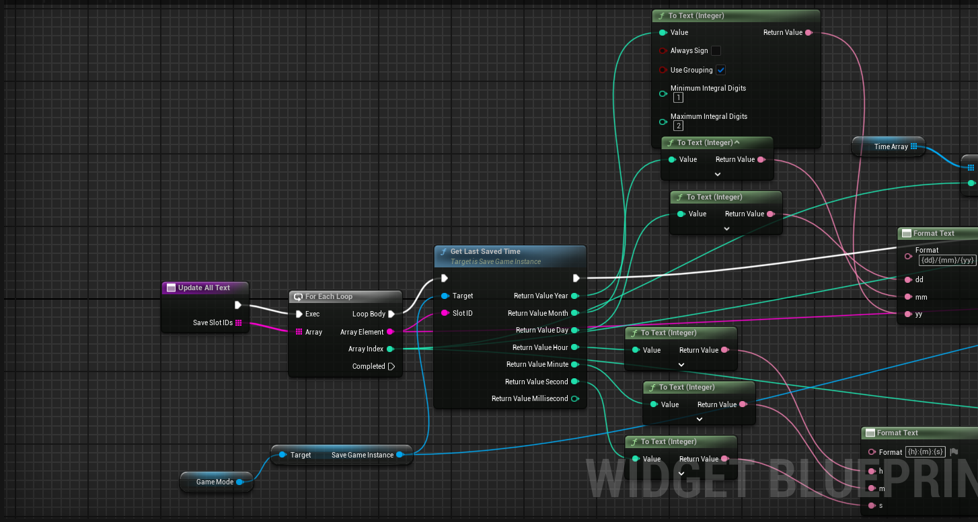Viewport: 978px width, 522px height.
Task: Click the Slot ID input pin
Action: (445, 313)
